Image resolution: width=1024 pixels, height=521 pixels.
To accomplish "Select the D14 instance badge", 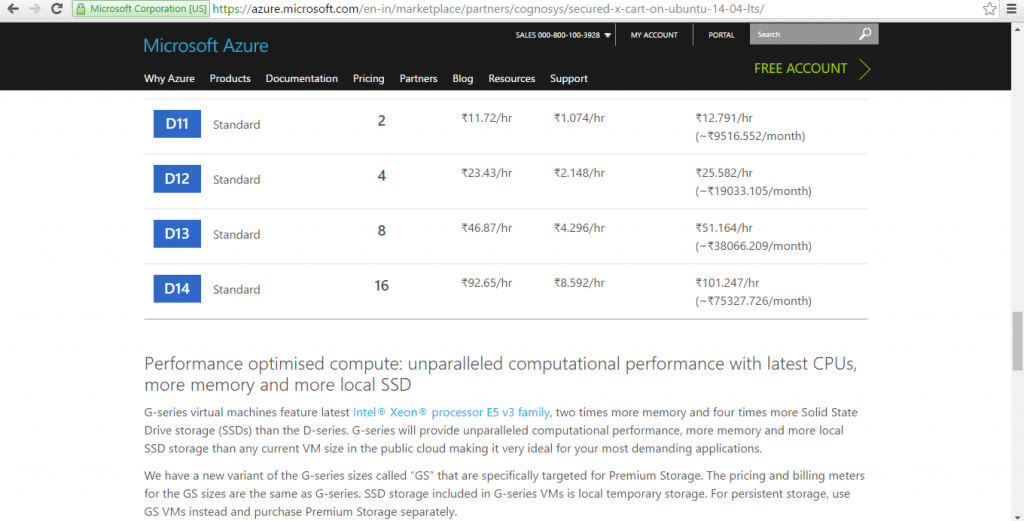I will [177, 289].
